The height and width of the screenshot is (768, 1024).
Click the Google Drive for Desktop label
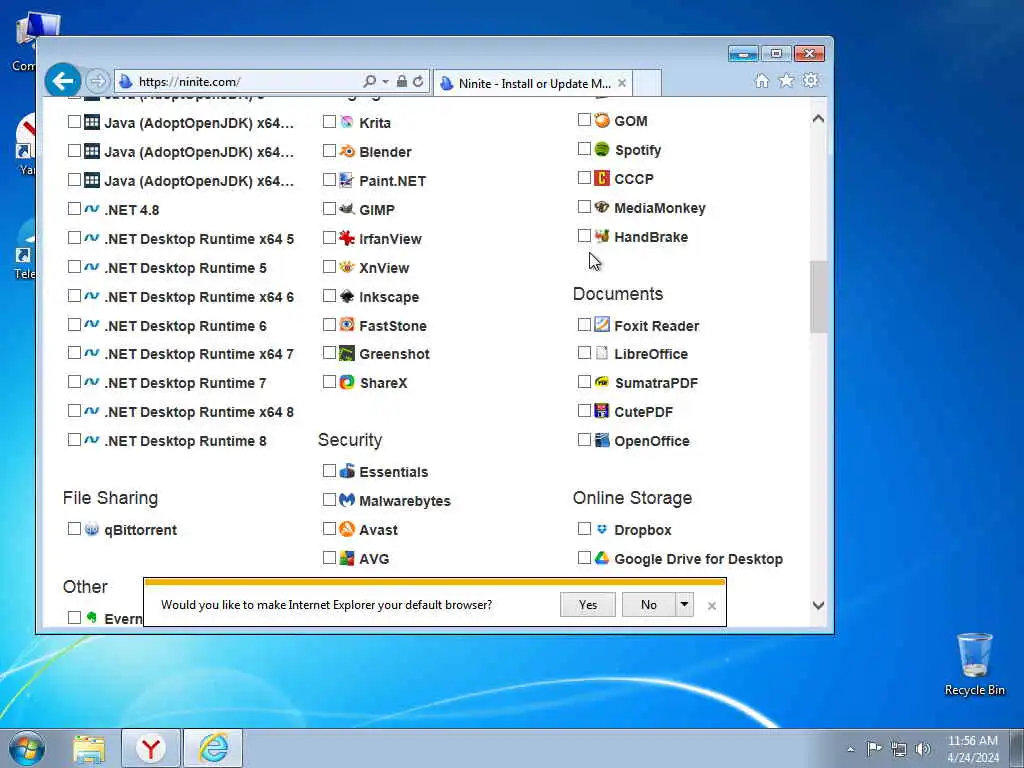coord(698,559)
